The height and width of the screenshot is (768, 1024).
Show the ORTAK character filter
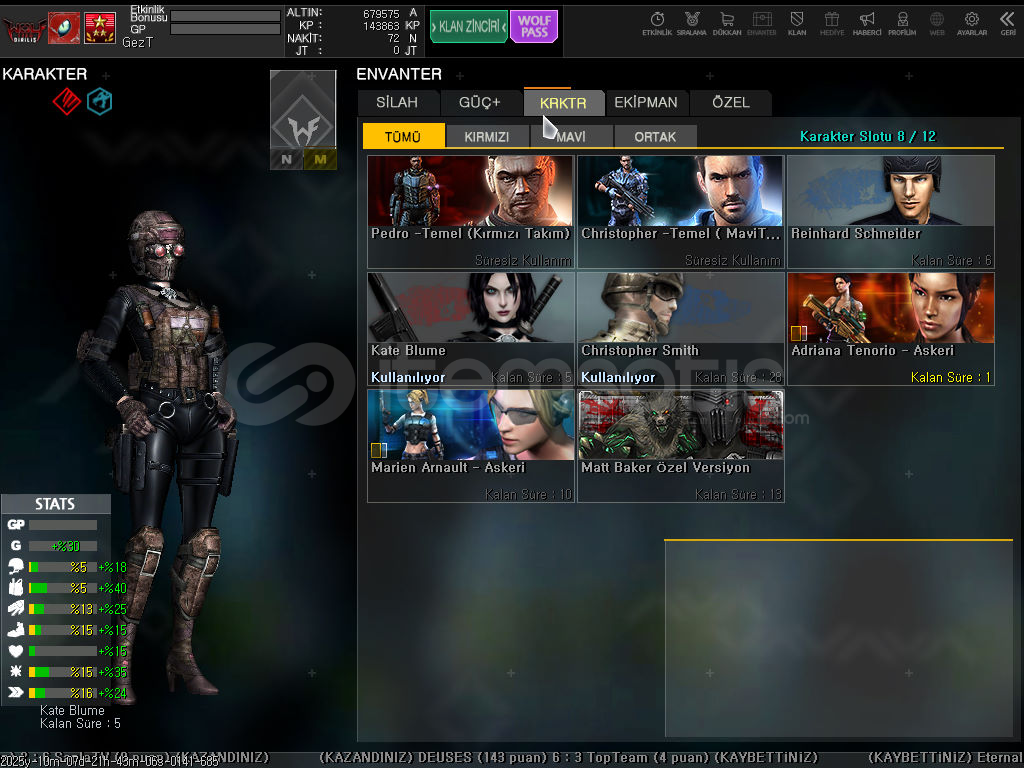point(655,137)
